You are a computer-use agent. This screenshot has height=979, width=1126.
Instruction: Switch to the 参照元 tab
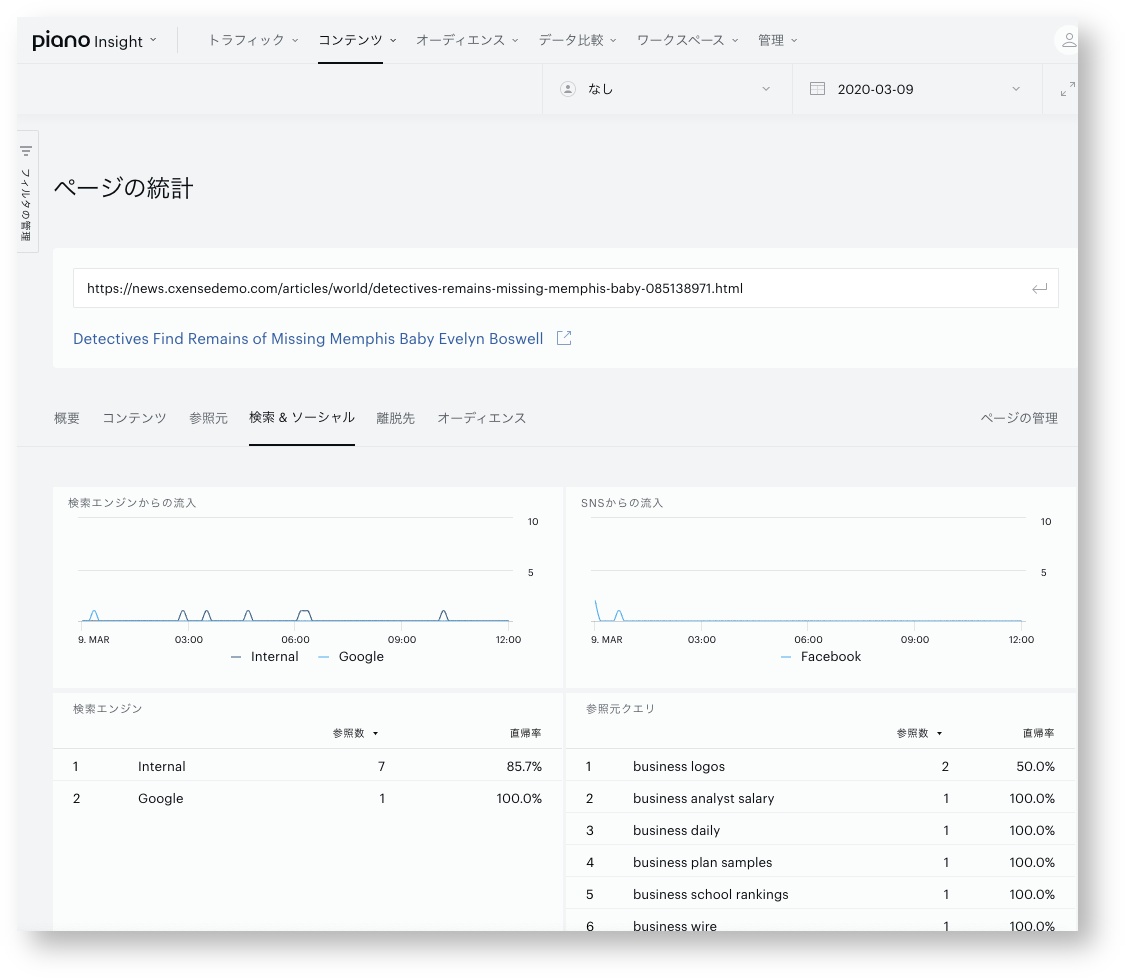pos(208,418)
